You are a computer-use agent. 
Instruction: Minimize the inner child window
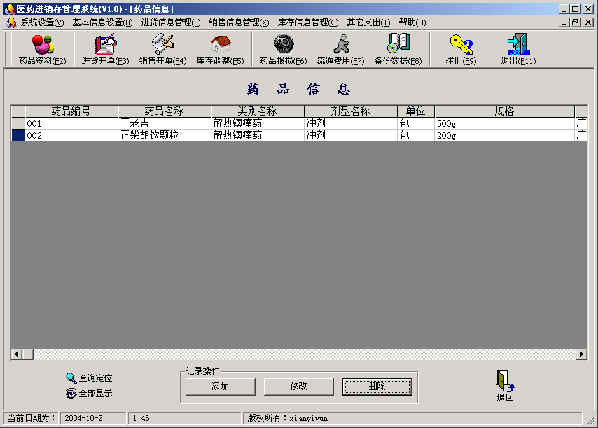(564, 23)
